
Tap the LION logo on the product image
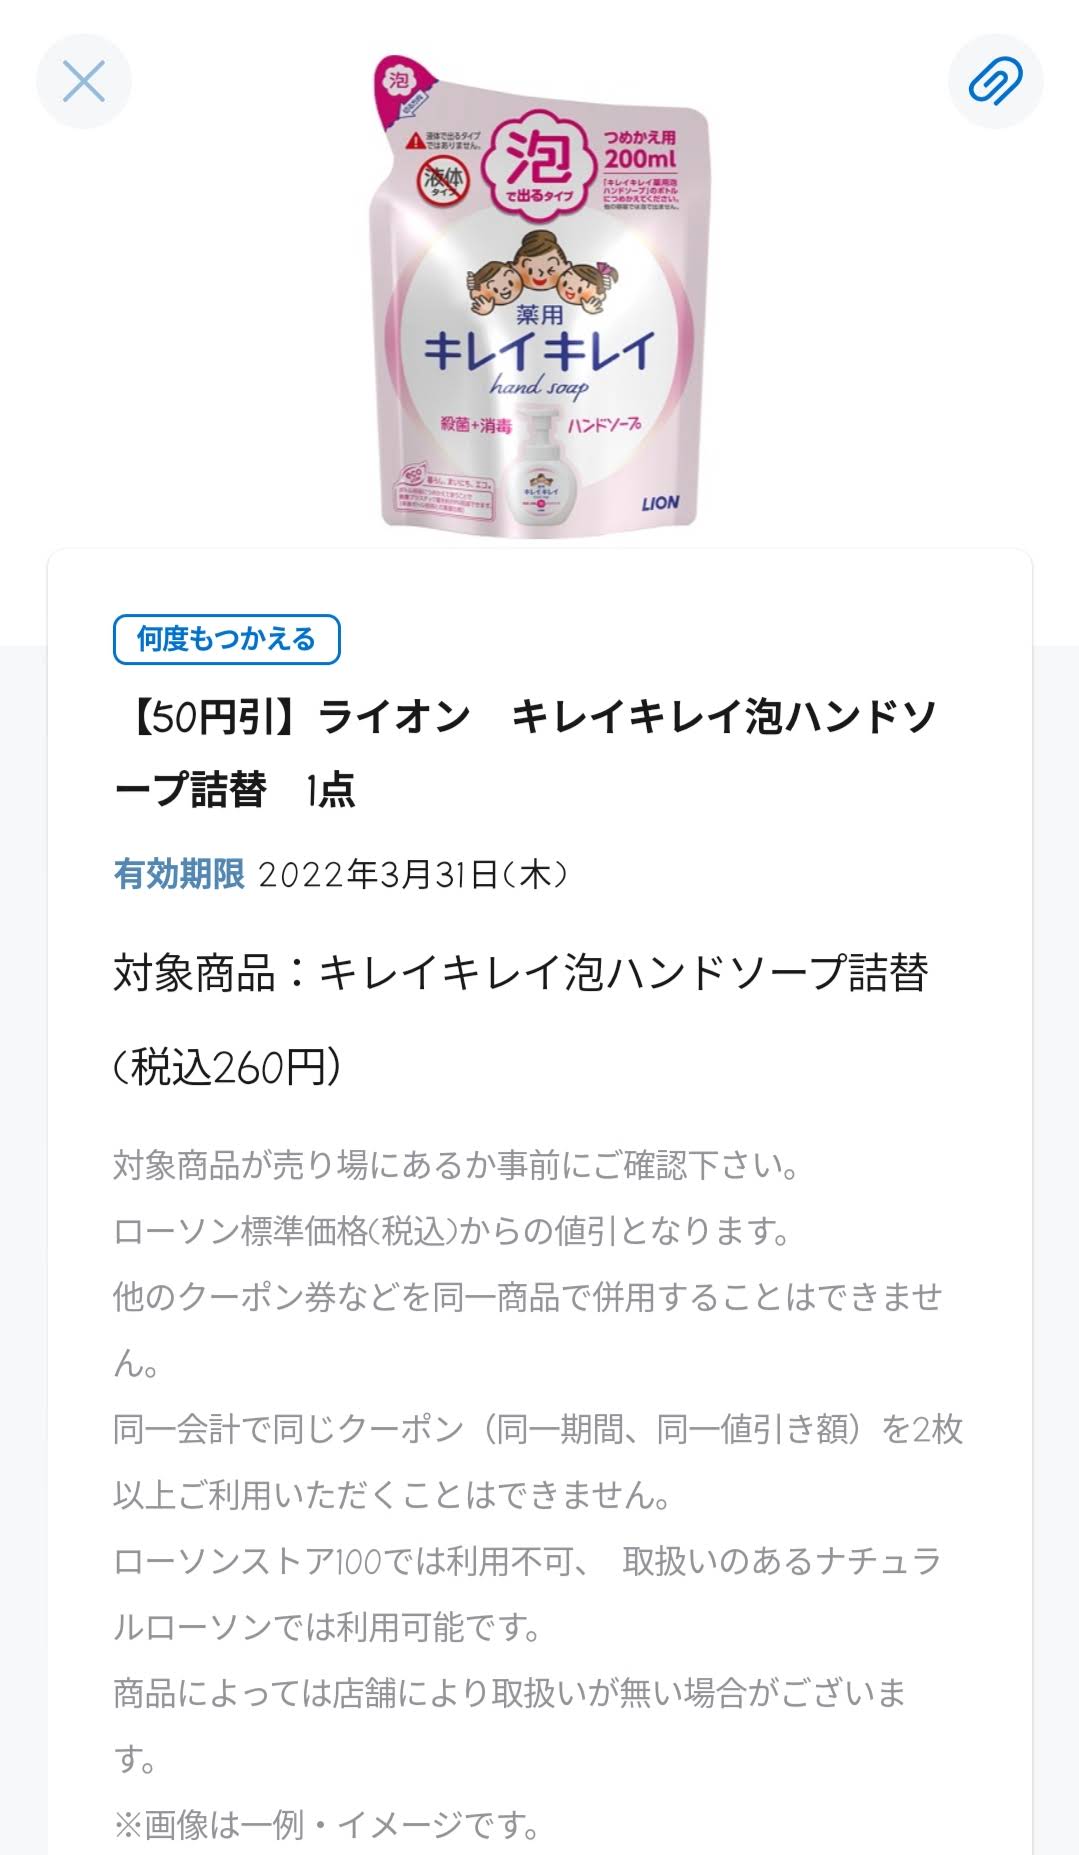(660, 503)
